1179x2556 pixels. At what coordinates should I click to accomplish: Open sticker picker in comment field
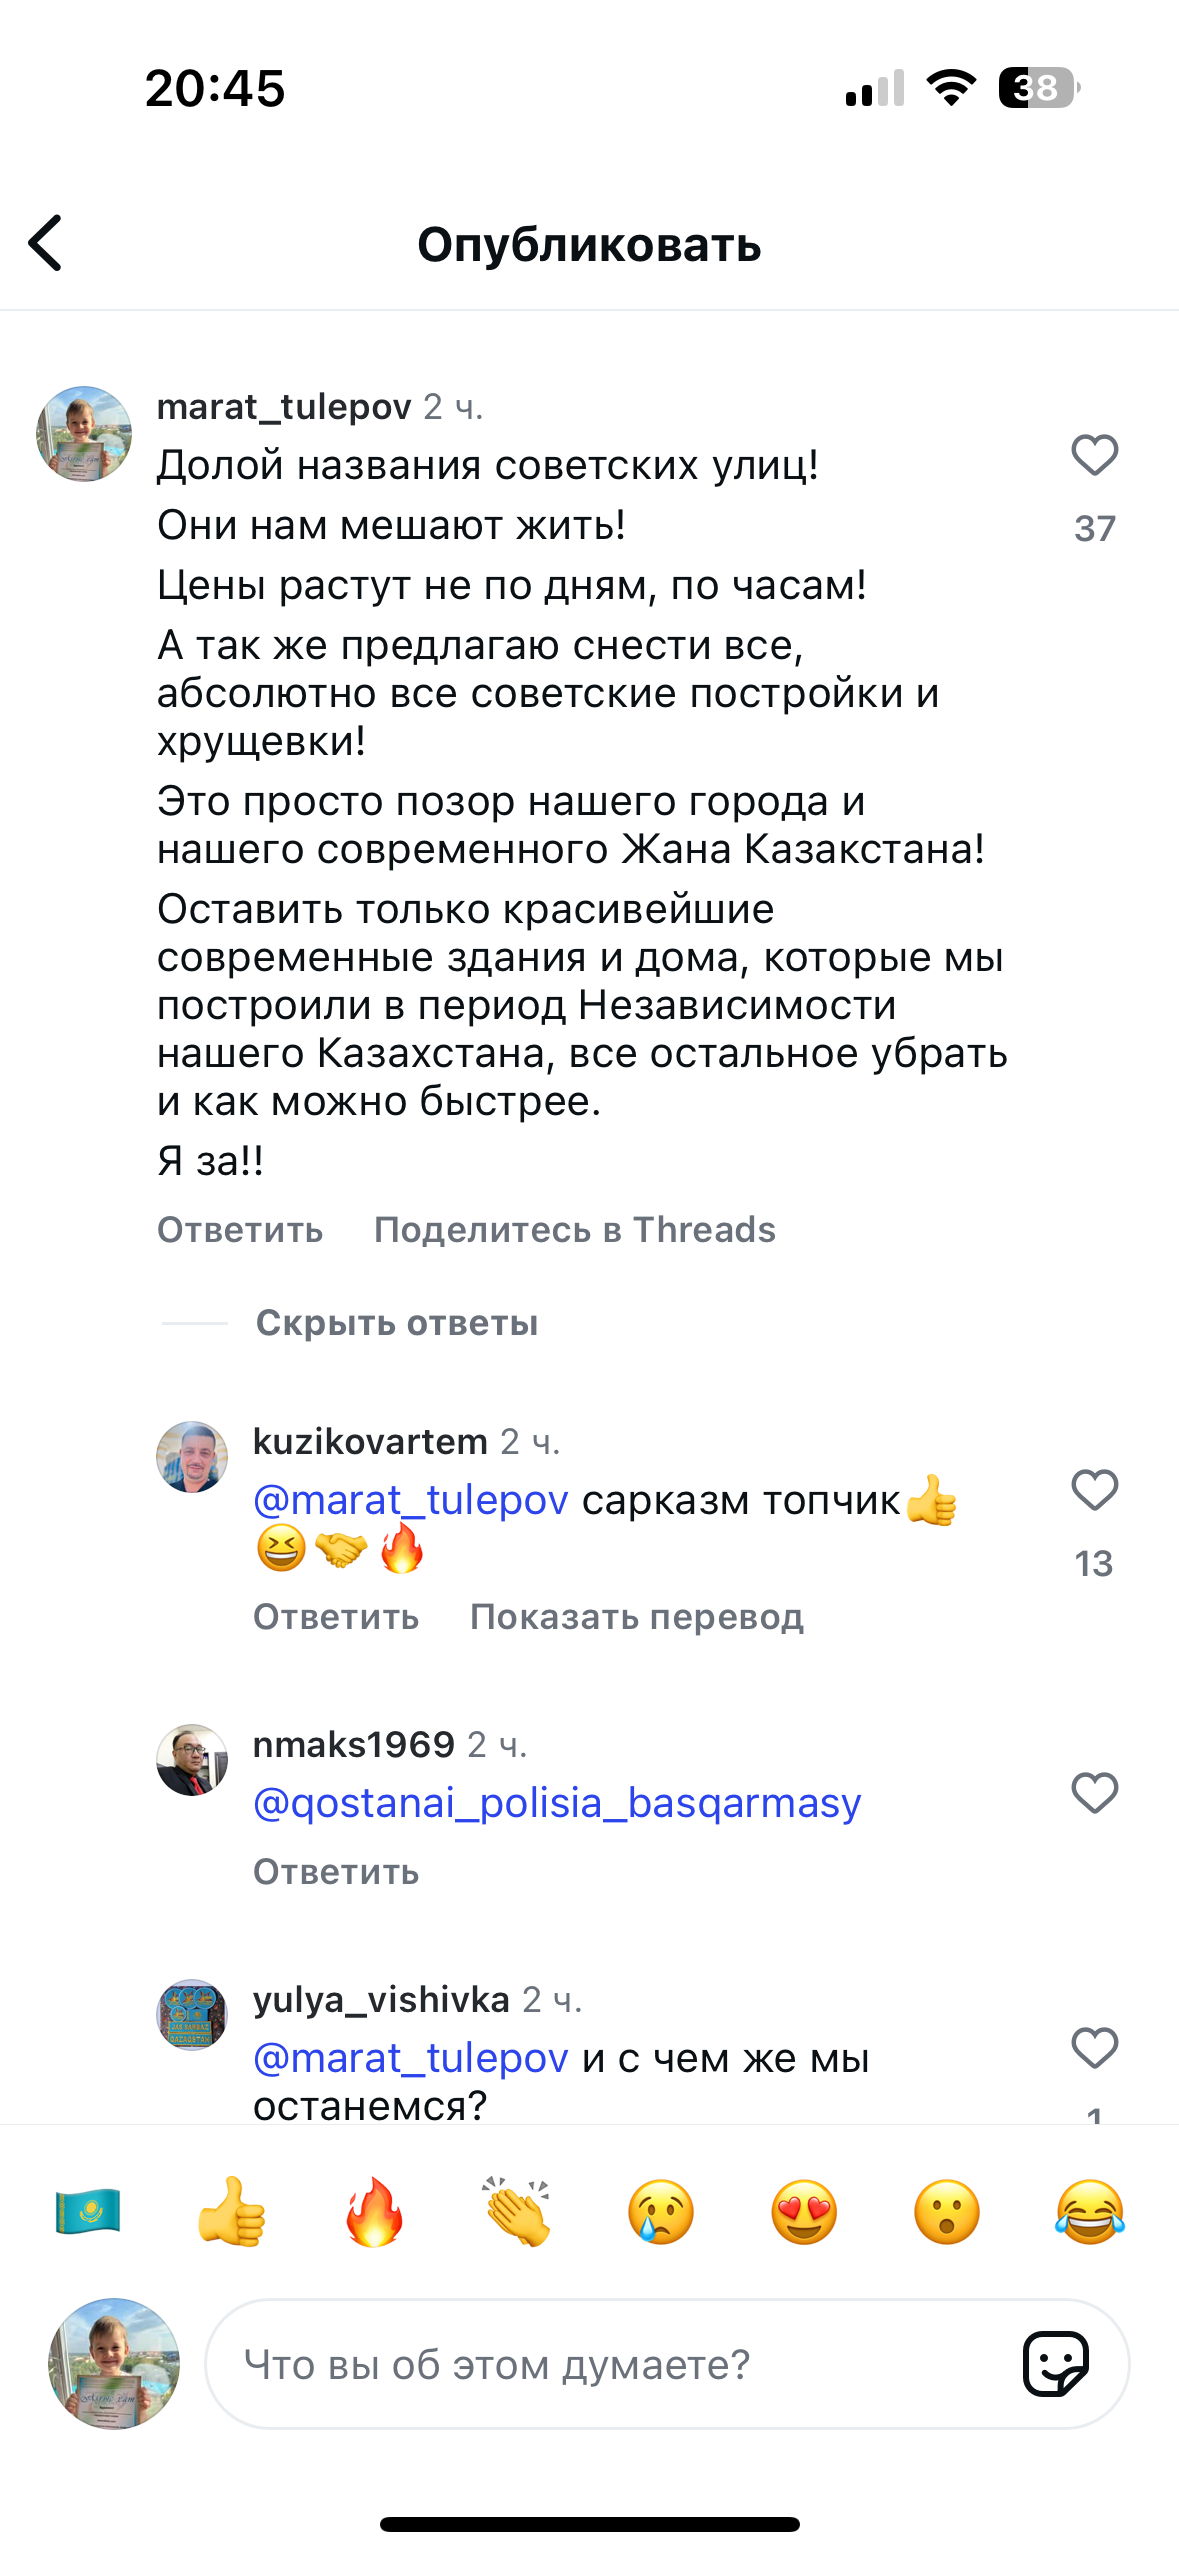point(1056,2365)
